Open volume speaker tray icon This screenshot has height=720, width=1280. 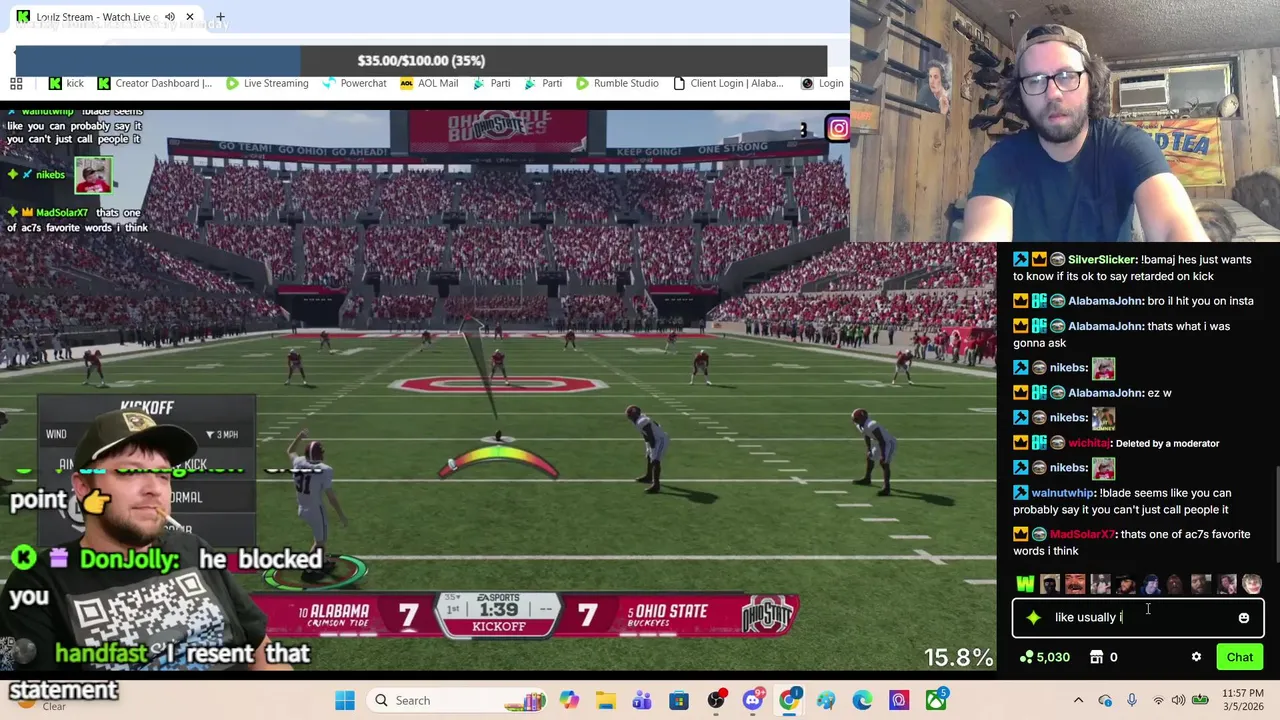click(1178, 700)
